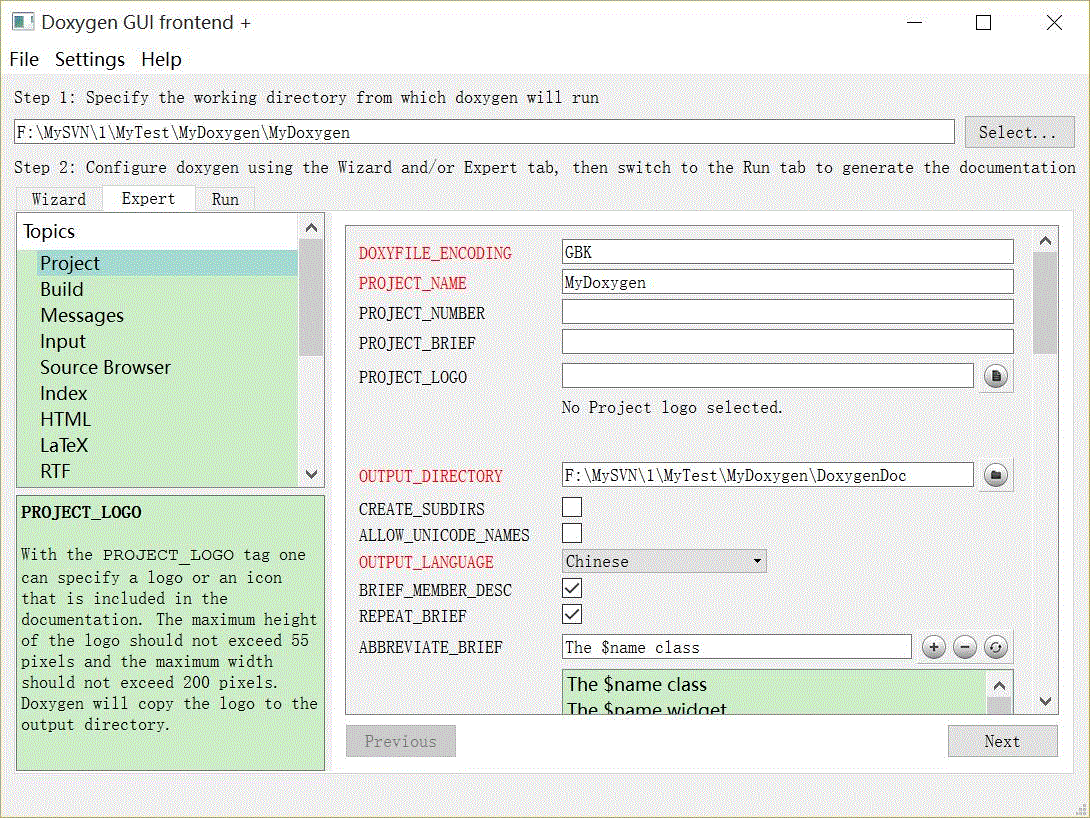
Task: Click the abbreviate list scroll-up arrow
Action: click(x=999, y=685)
